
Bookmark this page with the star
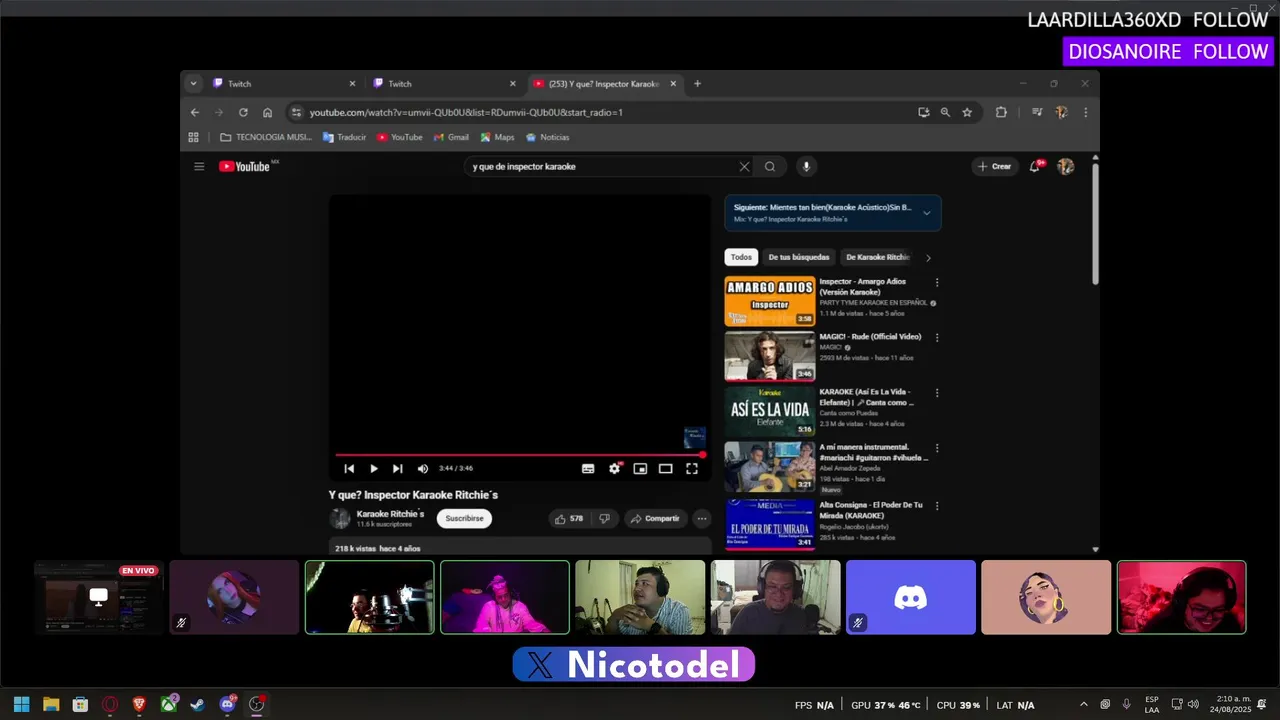[967, 113]
